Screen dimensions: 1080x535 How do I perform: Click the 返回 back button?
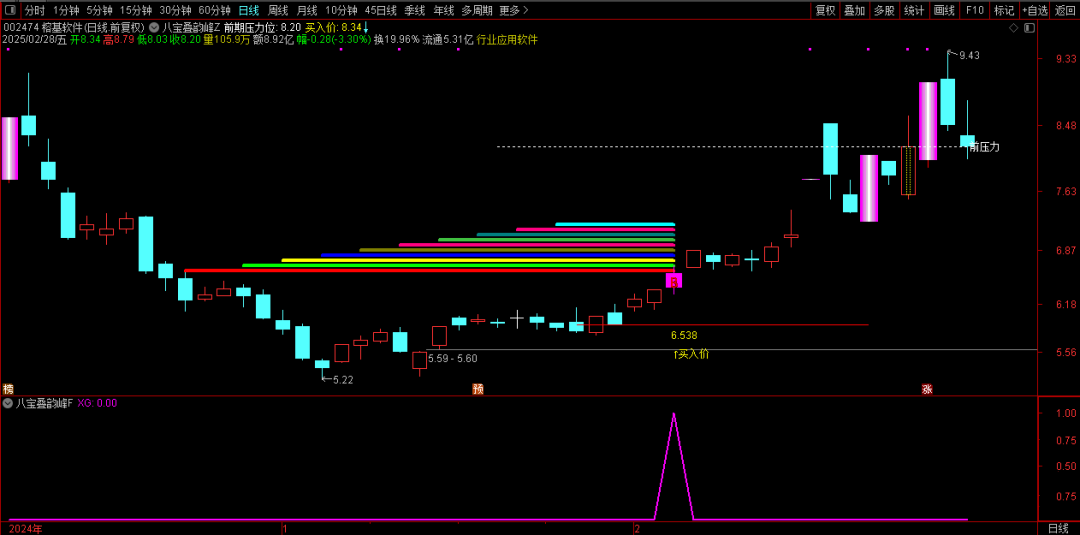(1065, 10)
